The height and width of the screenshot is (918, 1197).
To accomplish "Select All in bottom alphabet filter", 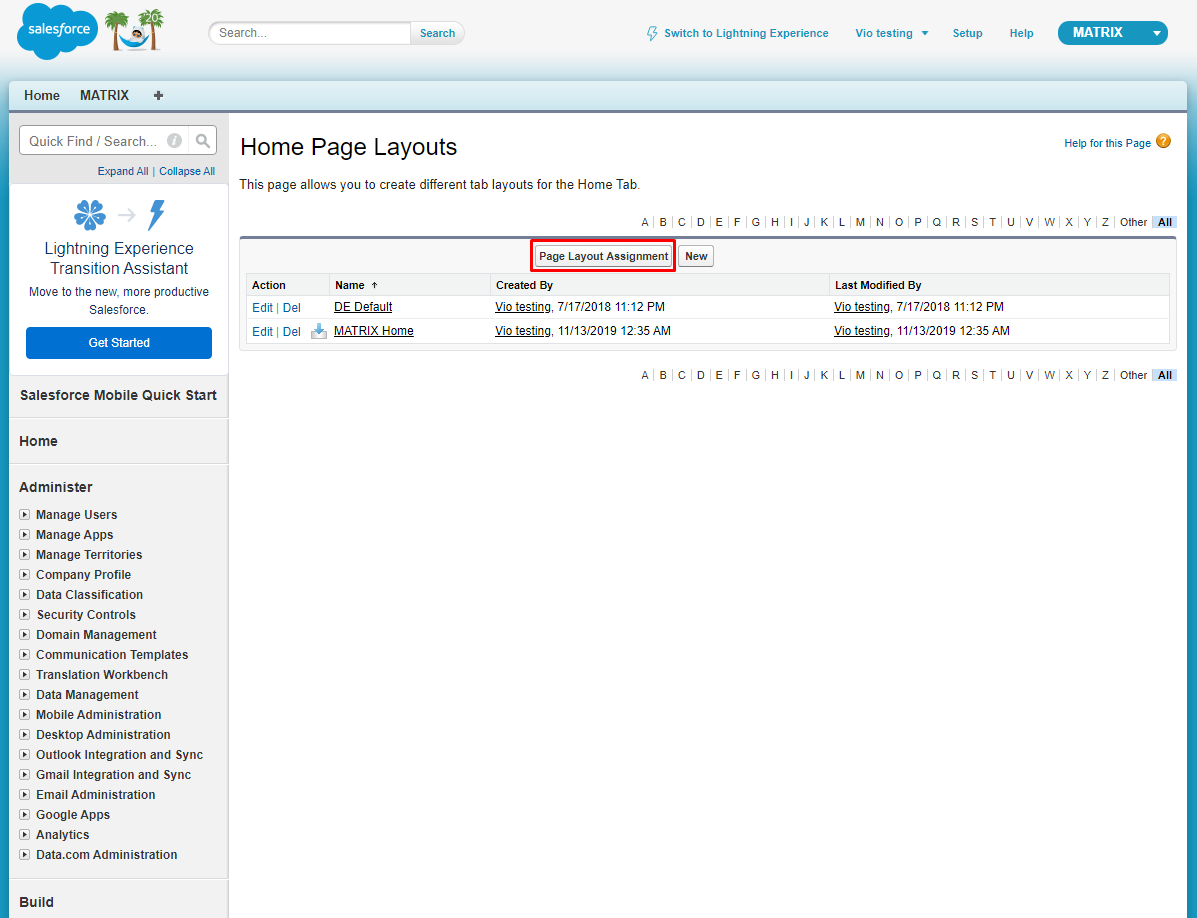I will coord(1164,375).
